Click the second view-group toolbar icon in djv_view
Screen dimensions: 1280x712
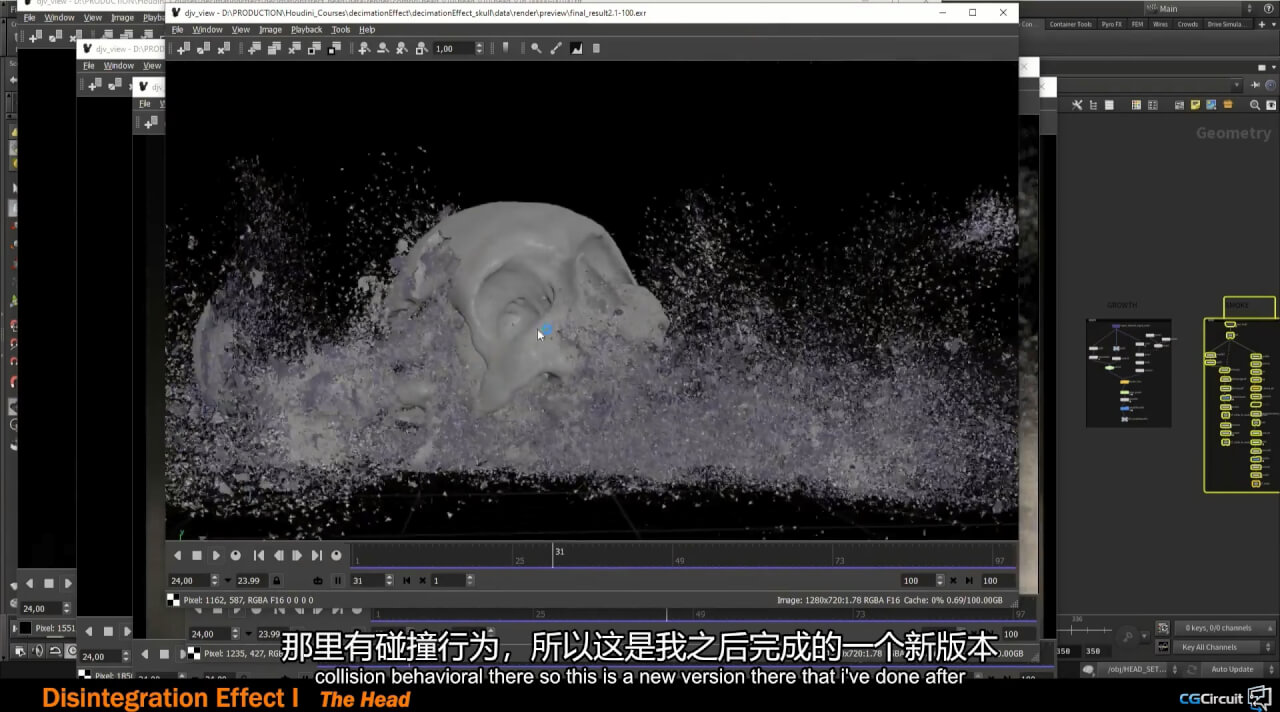pyautogui.click(x=273, y=48)
